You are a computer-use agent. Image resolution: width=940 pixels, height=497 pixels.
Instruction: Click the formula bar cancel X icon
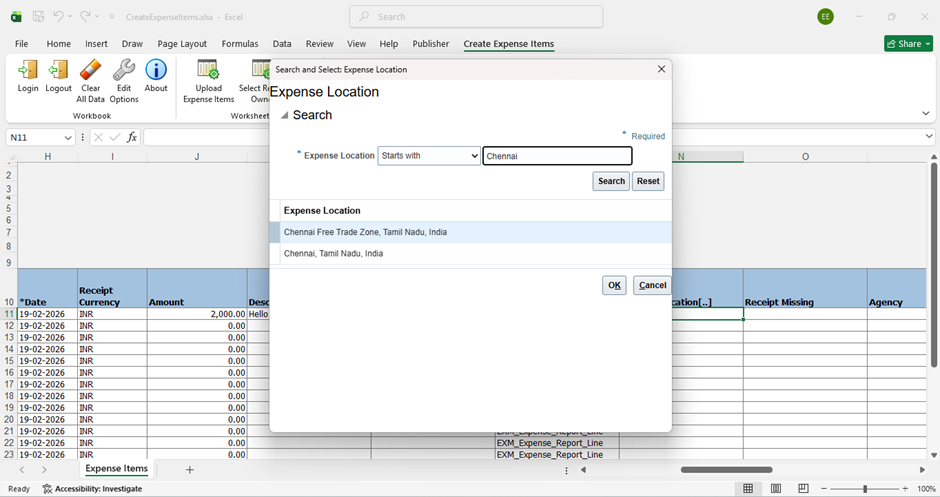(99, 137)
